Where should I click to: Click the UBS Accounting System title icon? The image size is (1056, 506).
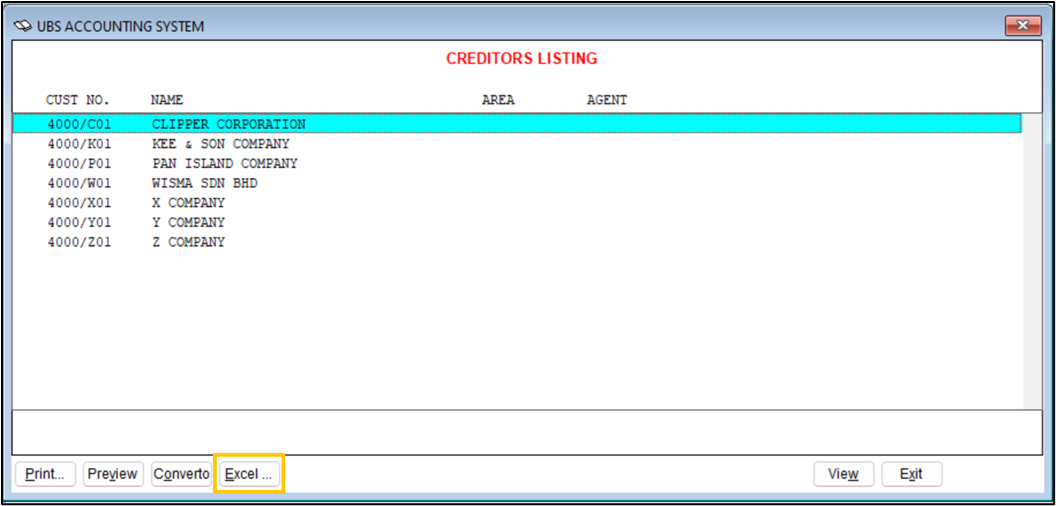click(x=24, y=27)
